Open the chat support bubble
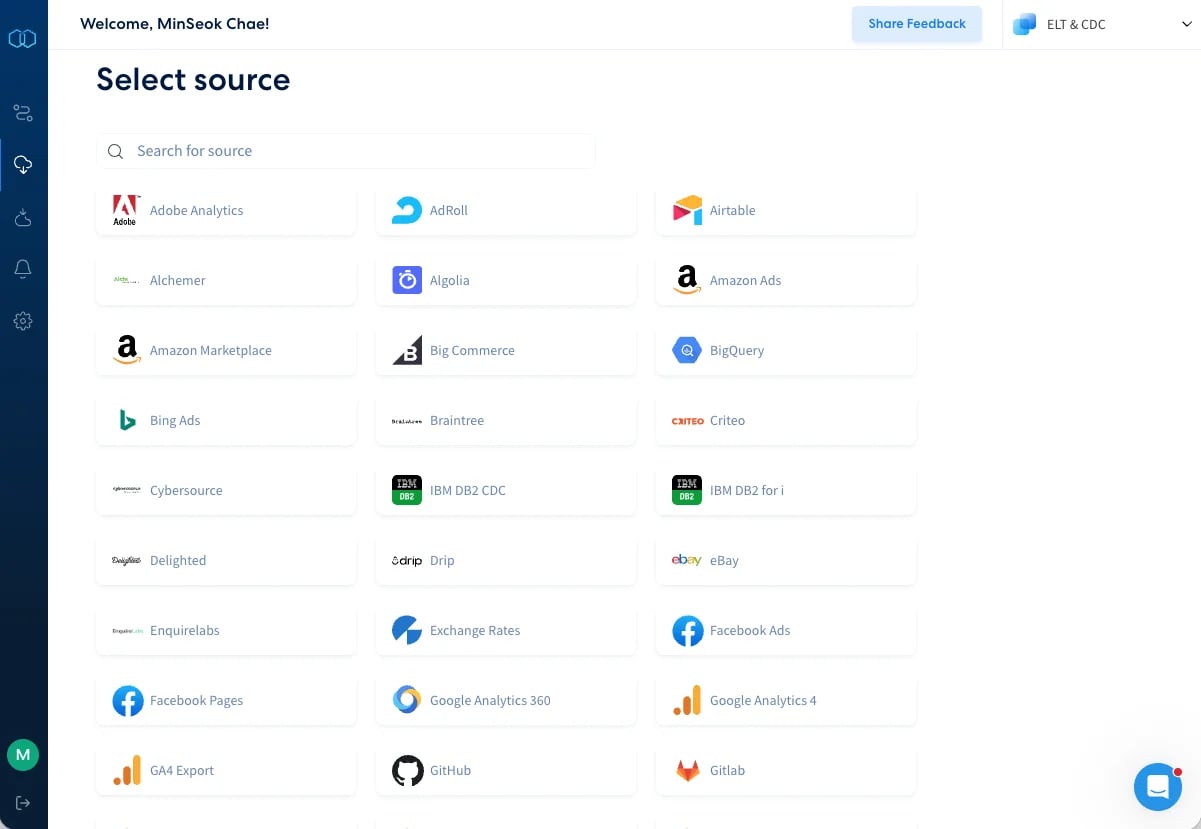 [1158, 786]
